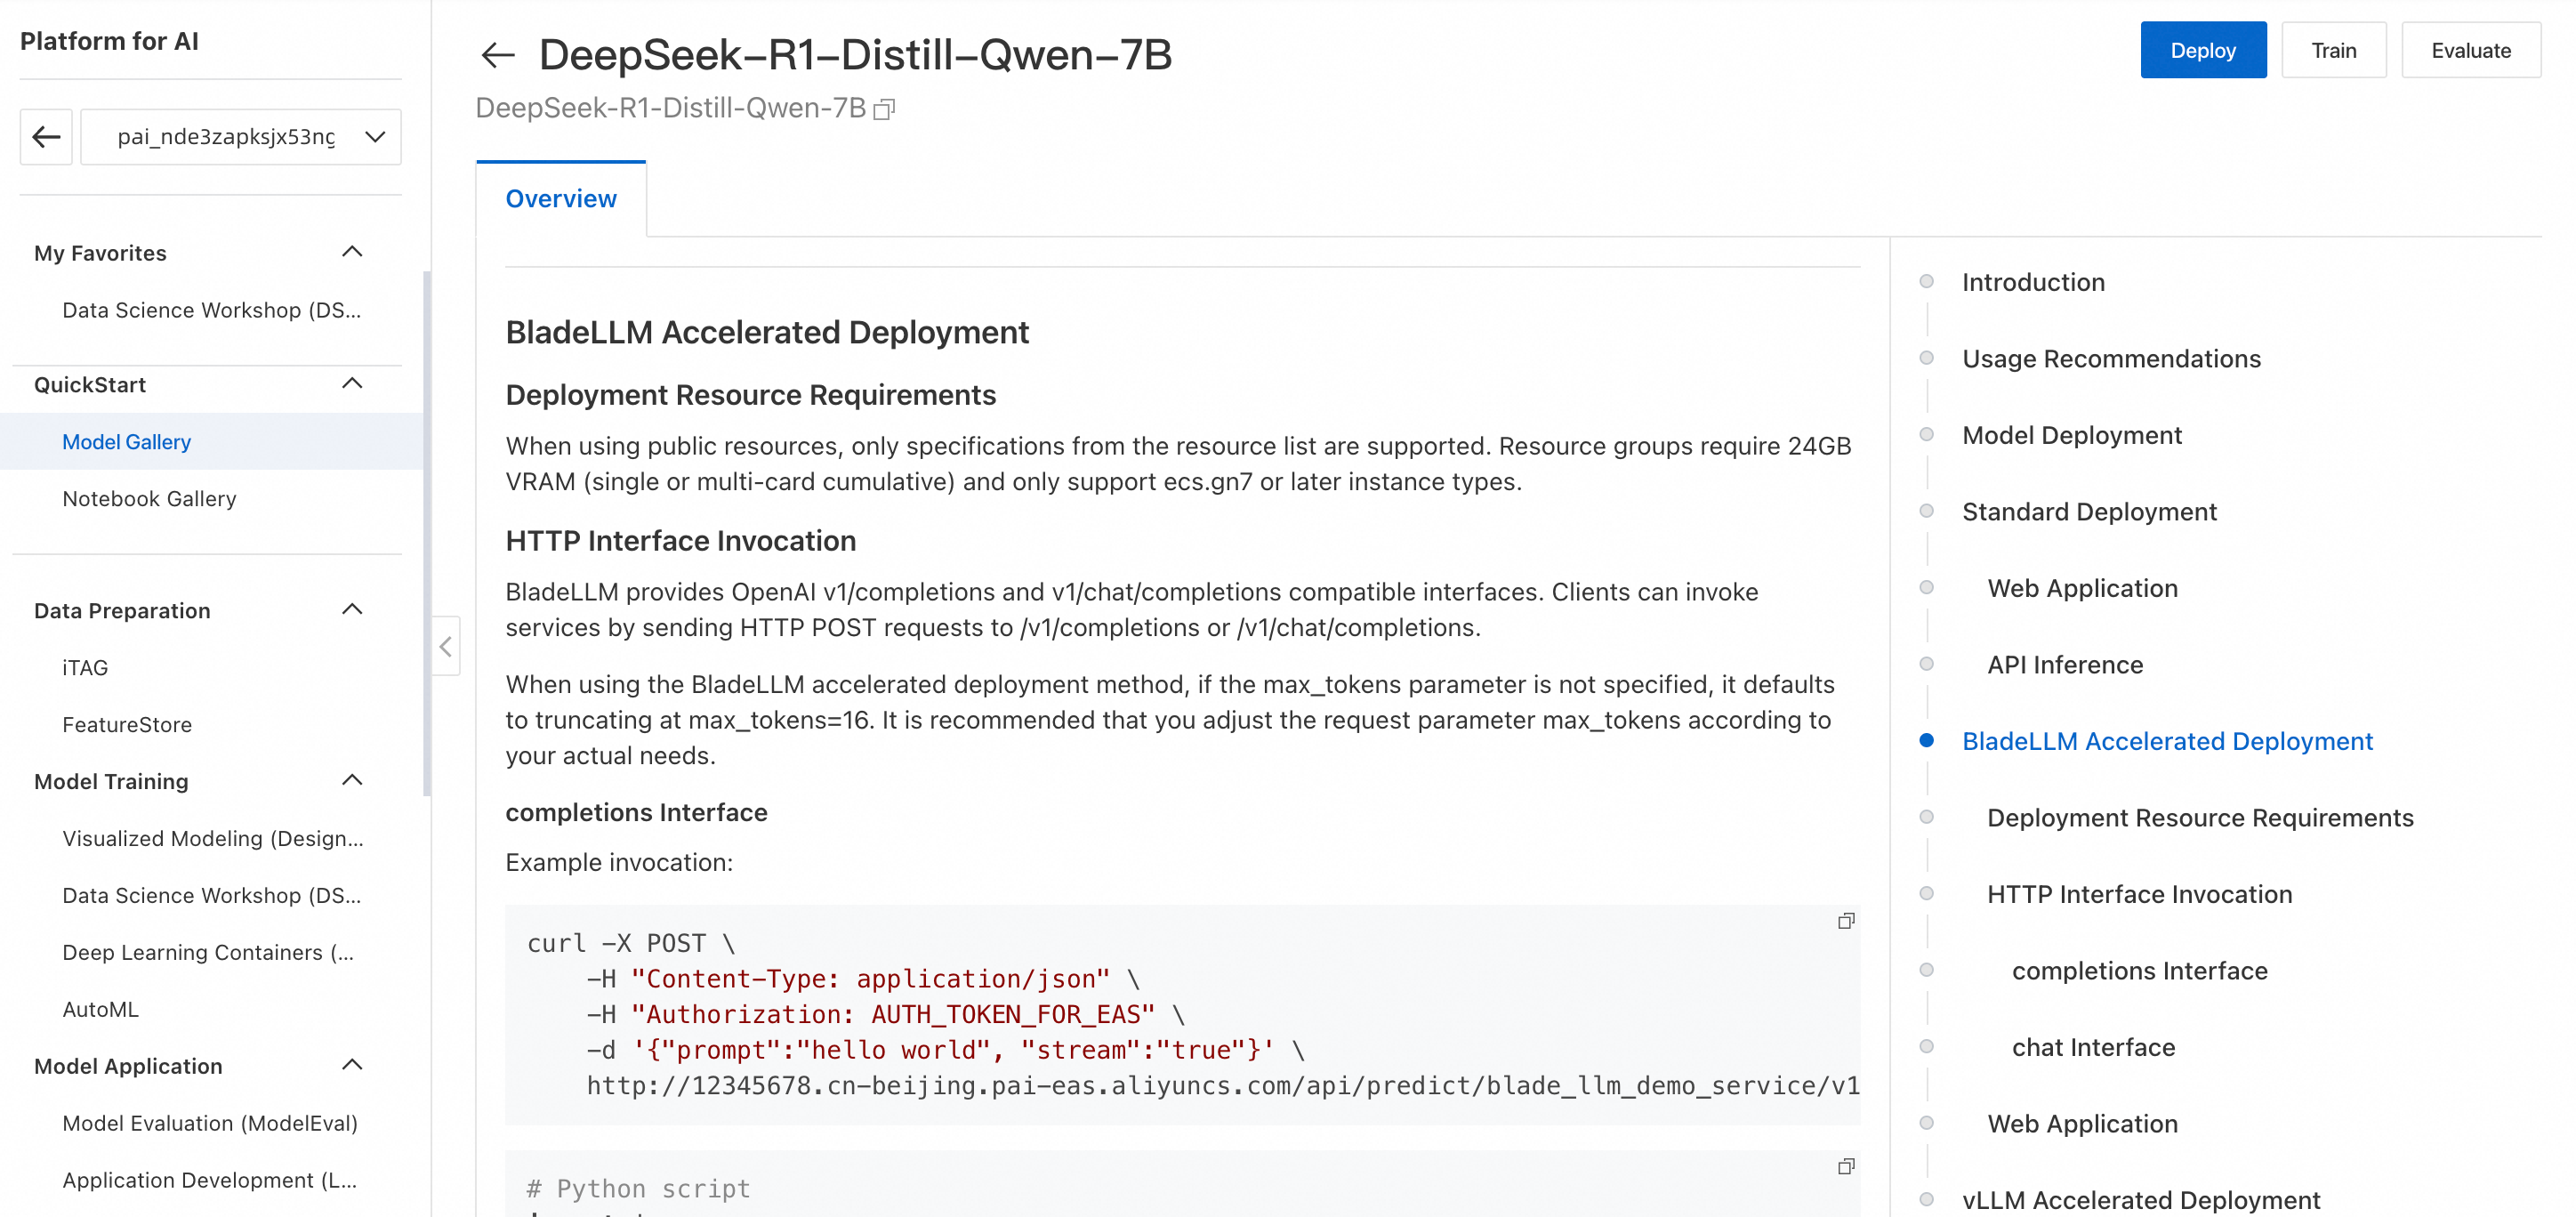This screenshot has height=1217, width=2576.
Task: Switch to the Overview tab
Action: point(561,199)
